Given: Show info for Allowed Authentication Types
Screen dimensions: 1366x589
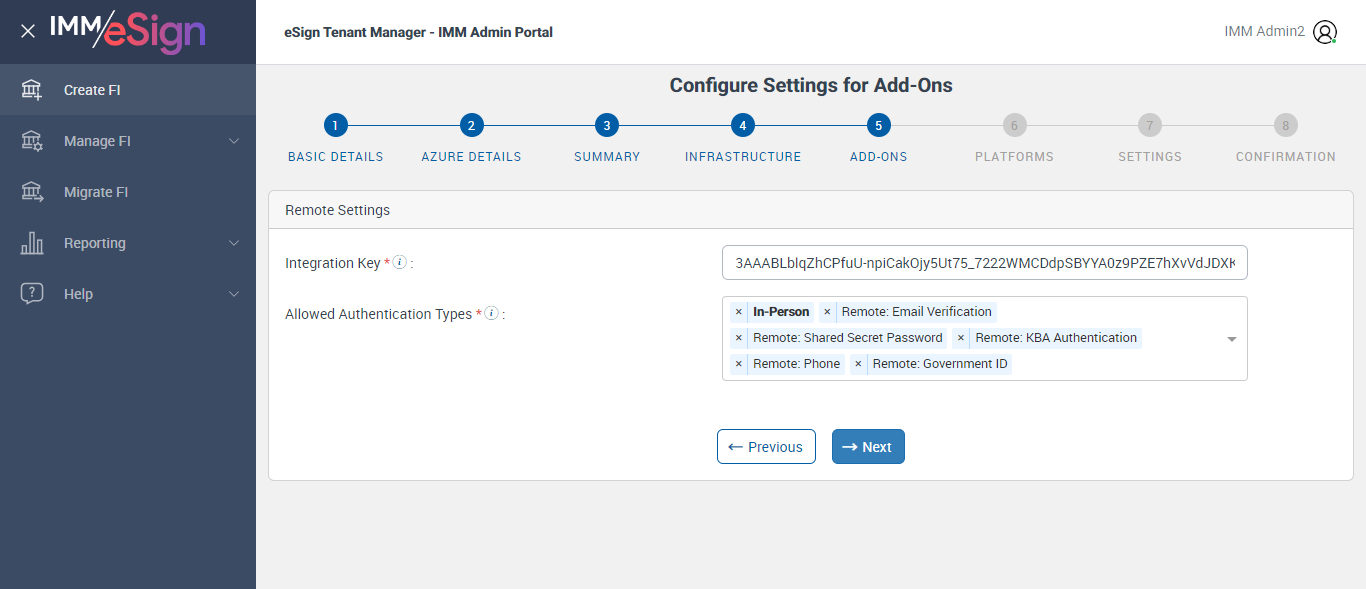Looking at the screenshot, I should [x=491, y=314].
